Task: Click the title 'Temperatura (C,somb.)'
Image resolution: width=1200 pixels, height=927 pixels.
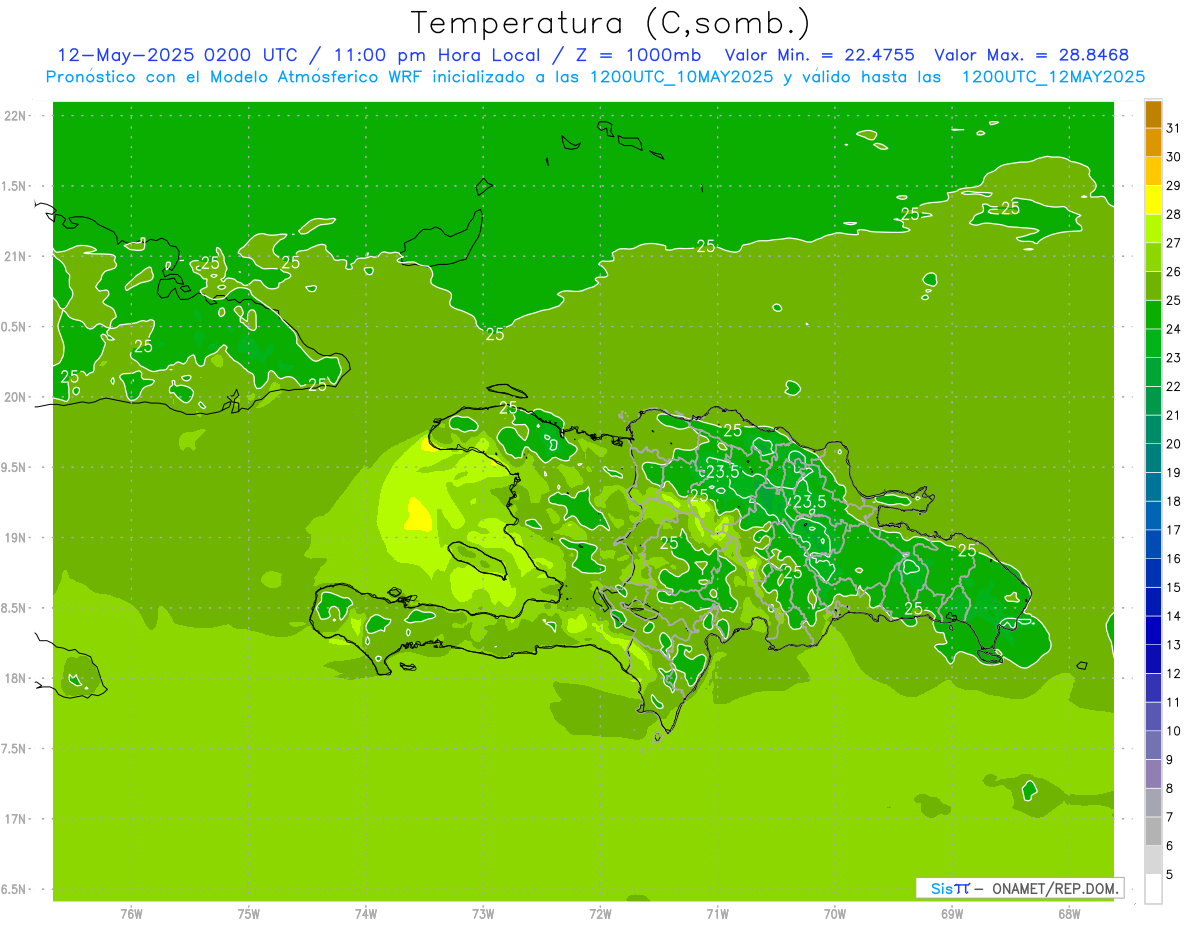Action: [611, 23]
